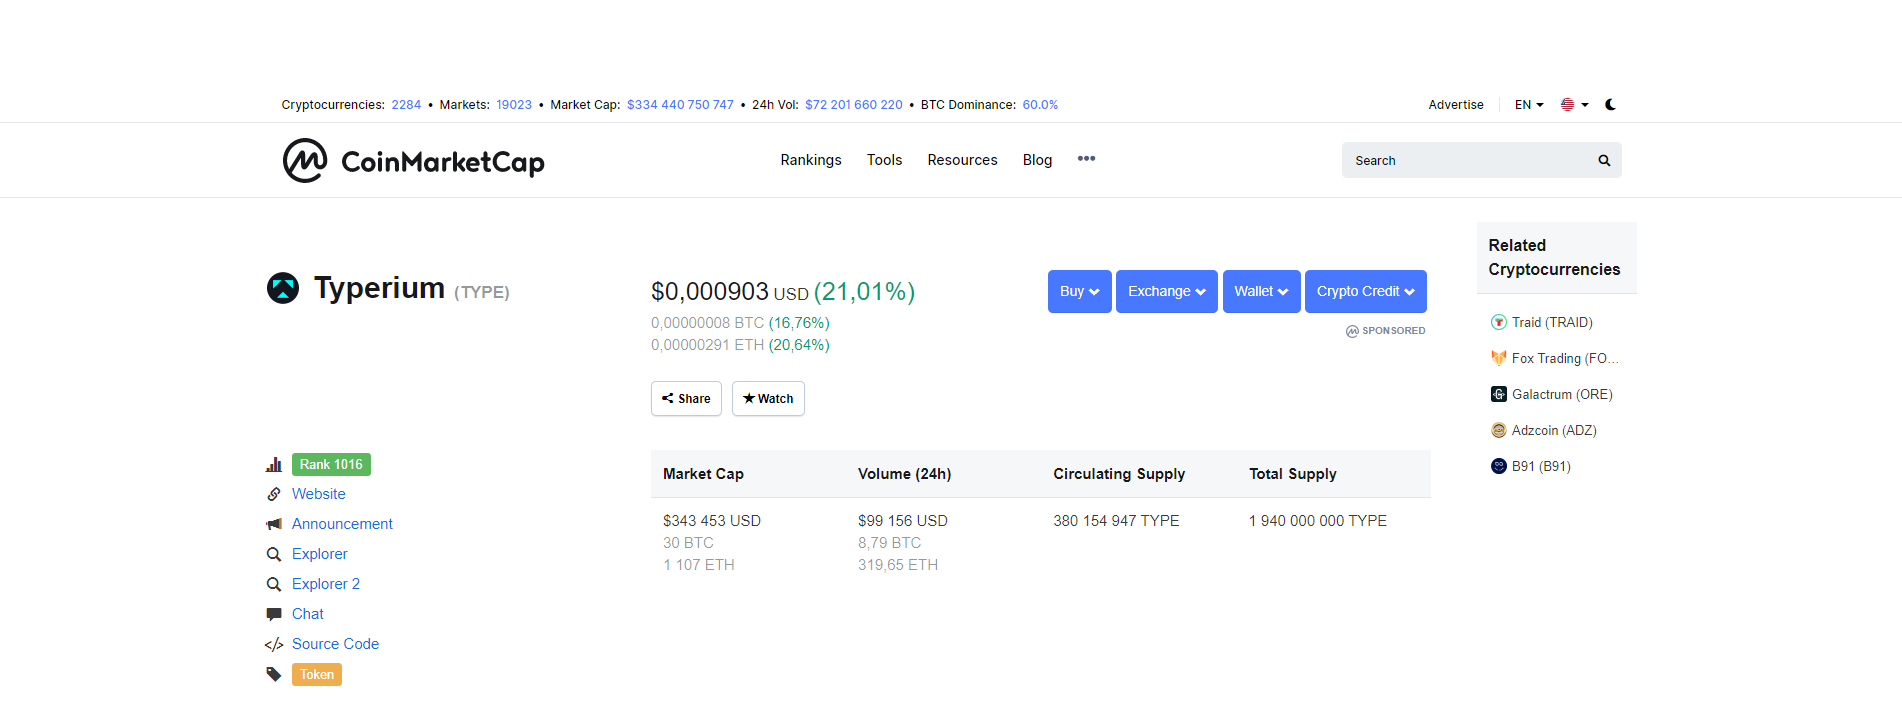Expand the Exchange dropdown
Viewport: 1902px width, 722px height.
pyautogui.click(x=1167, y=291)
